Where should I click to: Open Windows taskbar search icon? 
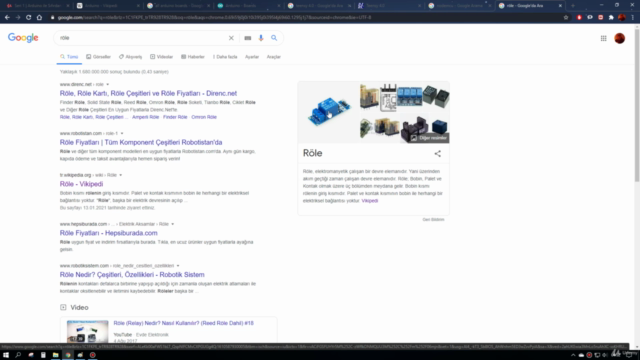click(x=18, y=355)
